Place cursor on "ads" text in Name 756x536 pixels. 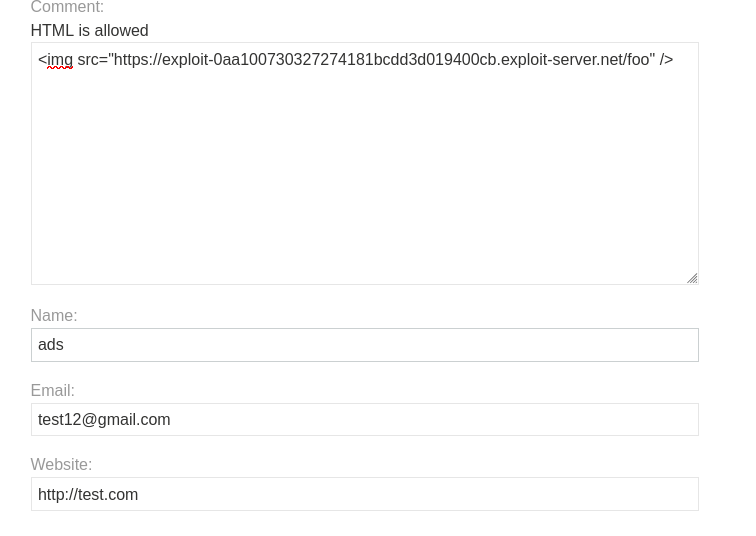point(50,345)
